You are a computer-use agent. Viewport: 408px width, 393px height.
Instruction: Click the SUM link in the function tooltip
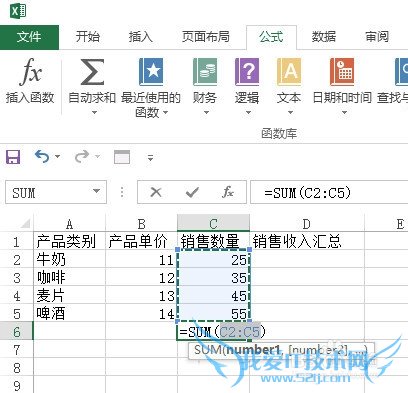207,350
